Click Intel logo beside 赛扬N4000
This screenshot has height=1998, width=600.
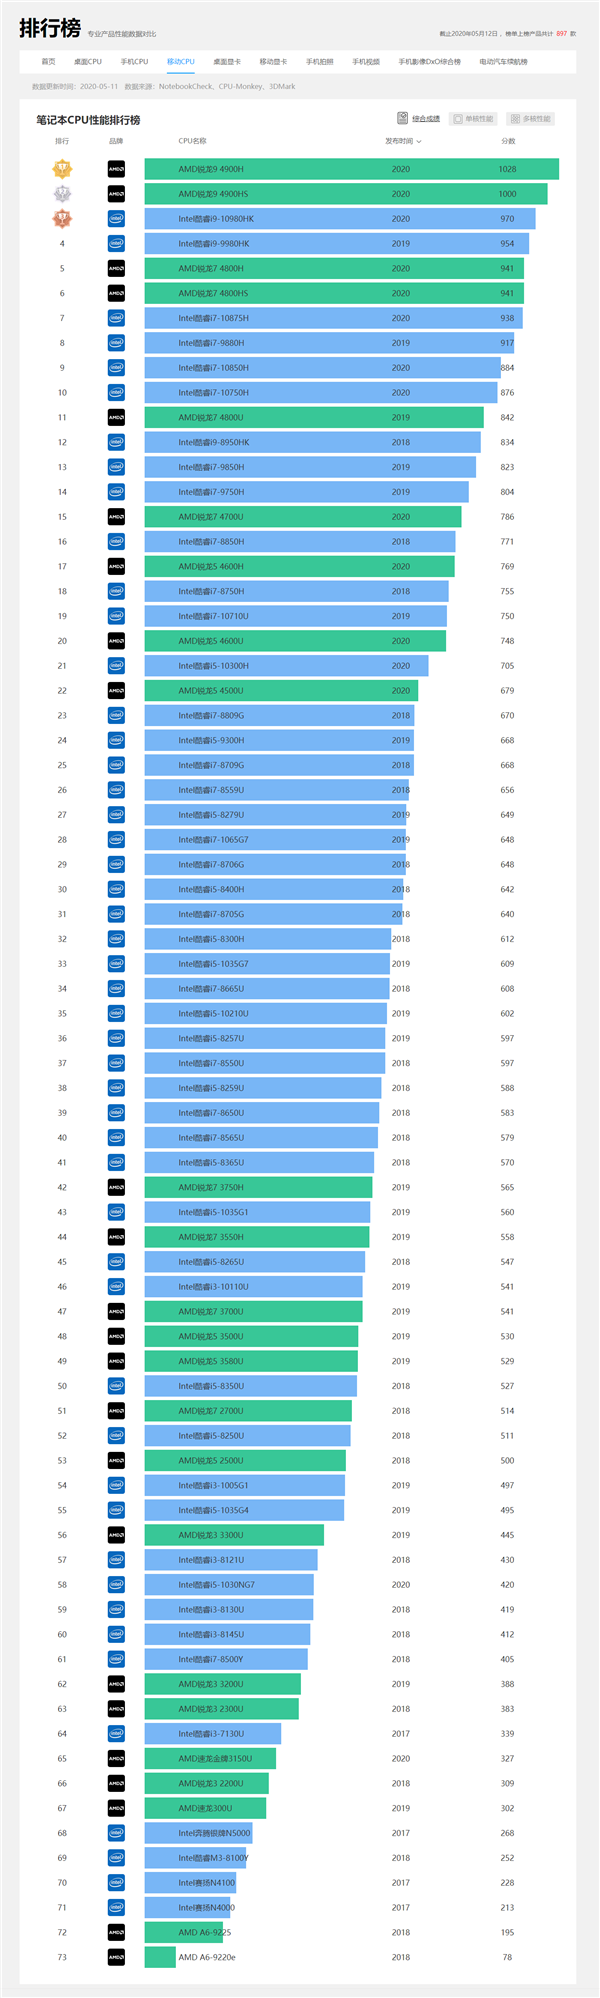pyautogui.click(x=116, y=1907)
